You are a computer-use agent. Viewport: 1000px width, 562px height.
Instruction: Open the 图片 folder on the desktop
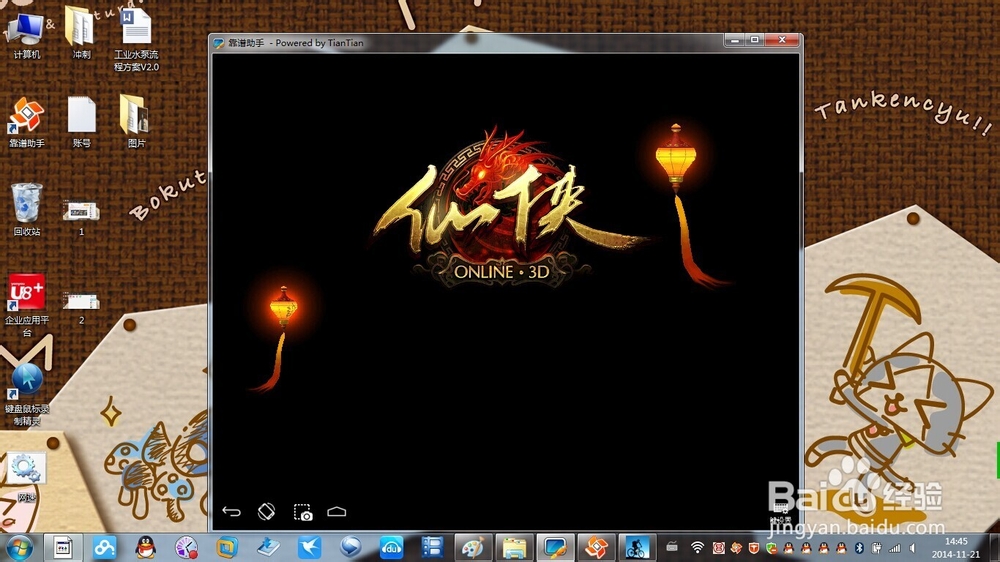pos(135,121)
